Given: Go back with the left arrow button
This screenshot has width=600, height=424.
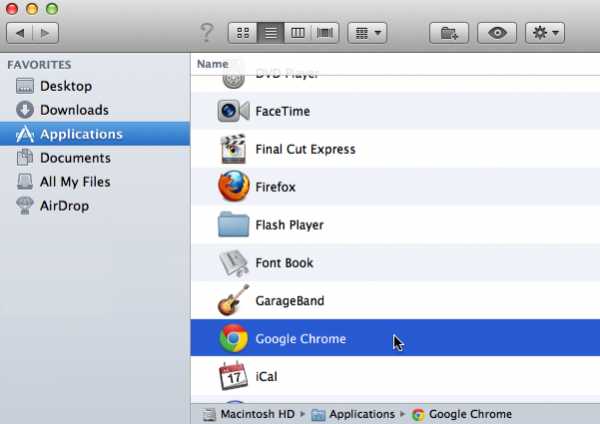Looking at the screenshot, I should click(x=20, y=33).
